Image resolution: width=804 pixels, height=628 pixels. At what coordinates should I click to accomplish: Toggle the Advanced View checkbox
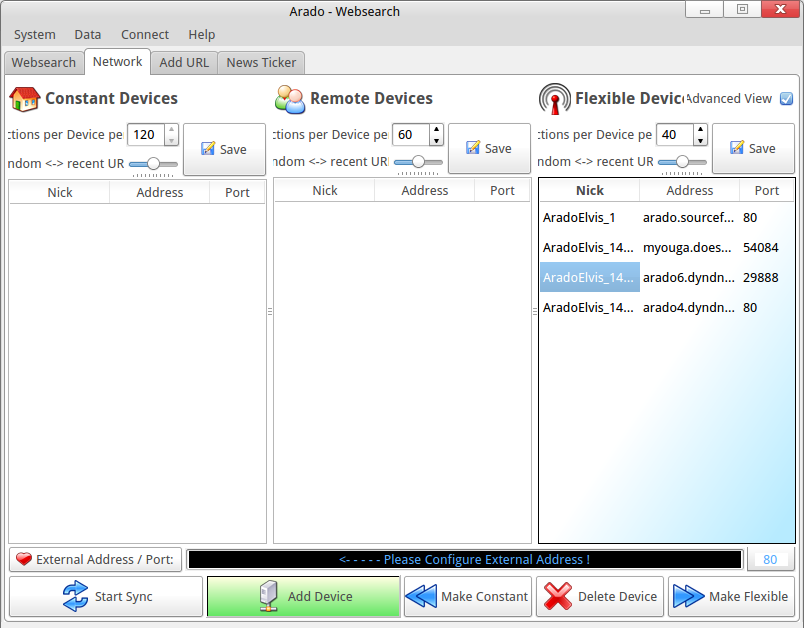click(x=786, y=98)
